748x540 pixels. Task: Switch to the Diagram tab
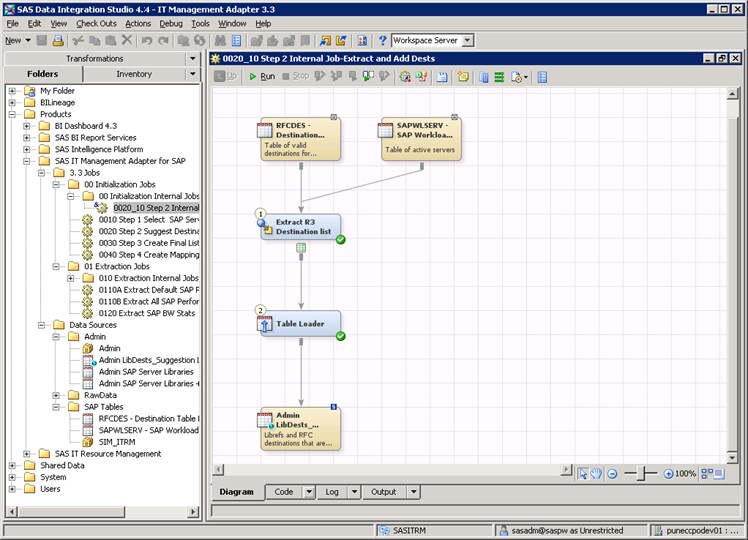point(237,492)
